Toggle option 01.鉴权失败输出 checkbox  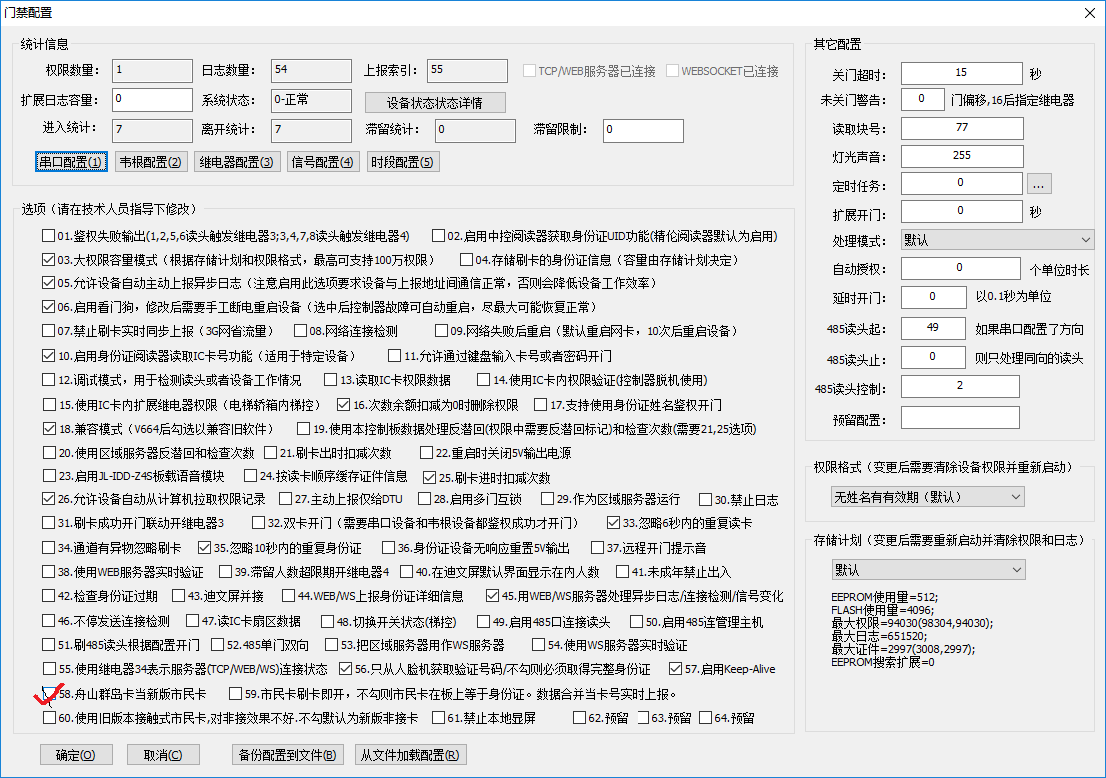click(x=49, y=236)
